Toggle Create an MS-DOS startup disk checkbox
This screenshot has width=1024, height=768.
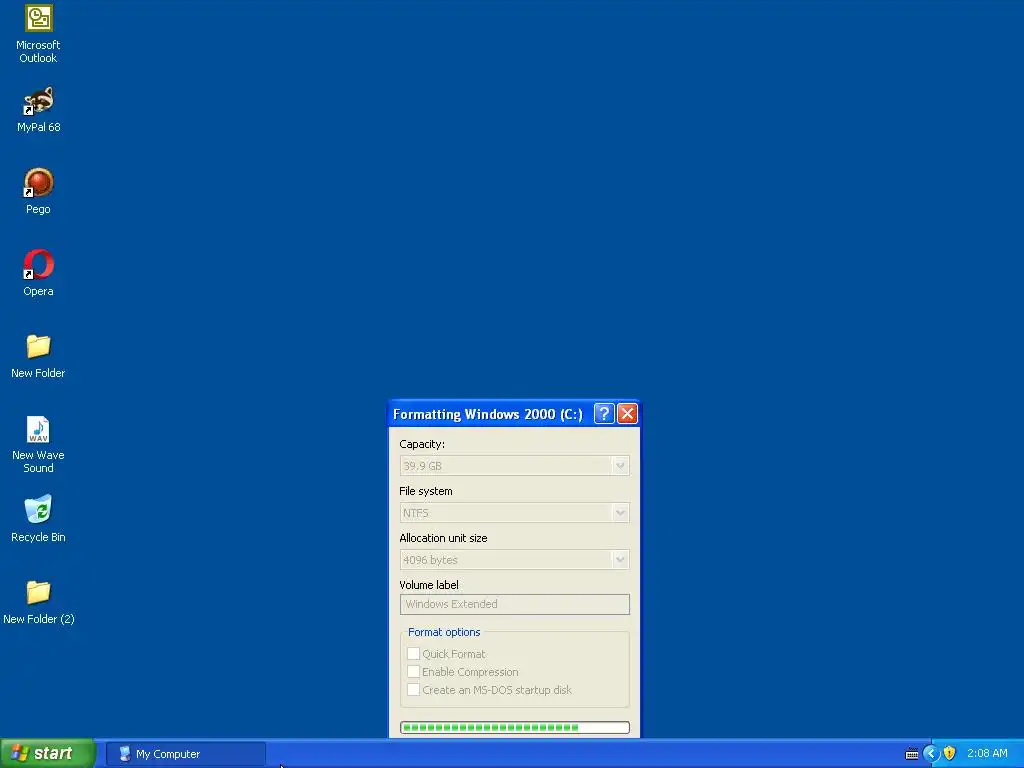pyautogui.click(x=413, y=690)
